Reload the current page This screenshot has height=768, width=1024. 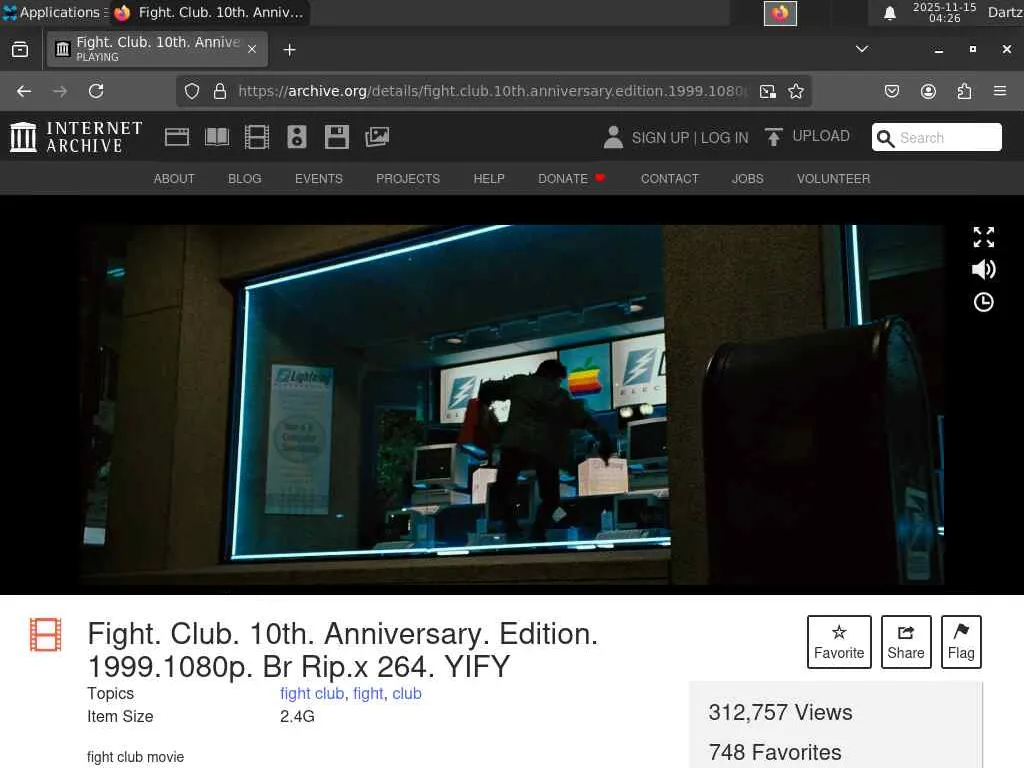(x=96, y=91)
